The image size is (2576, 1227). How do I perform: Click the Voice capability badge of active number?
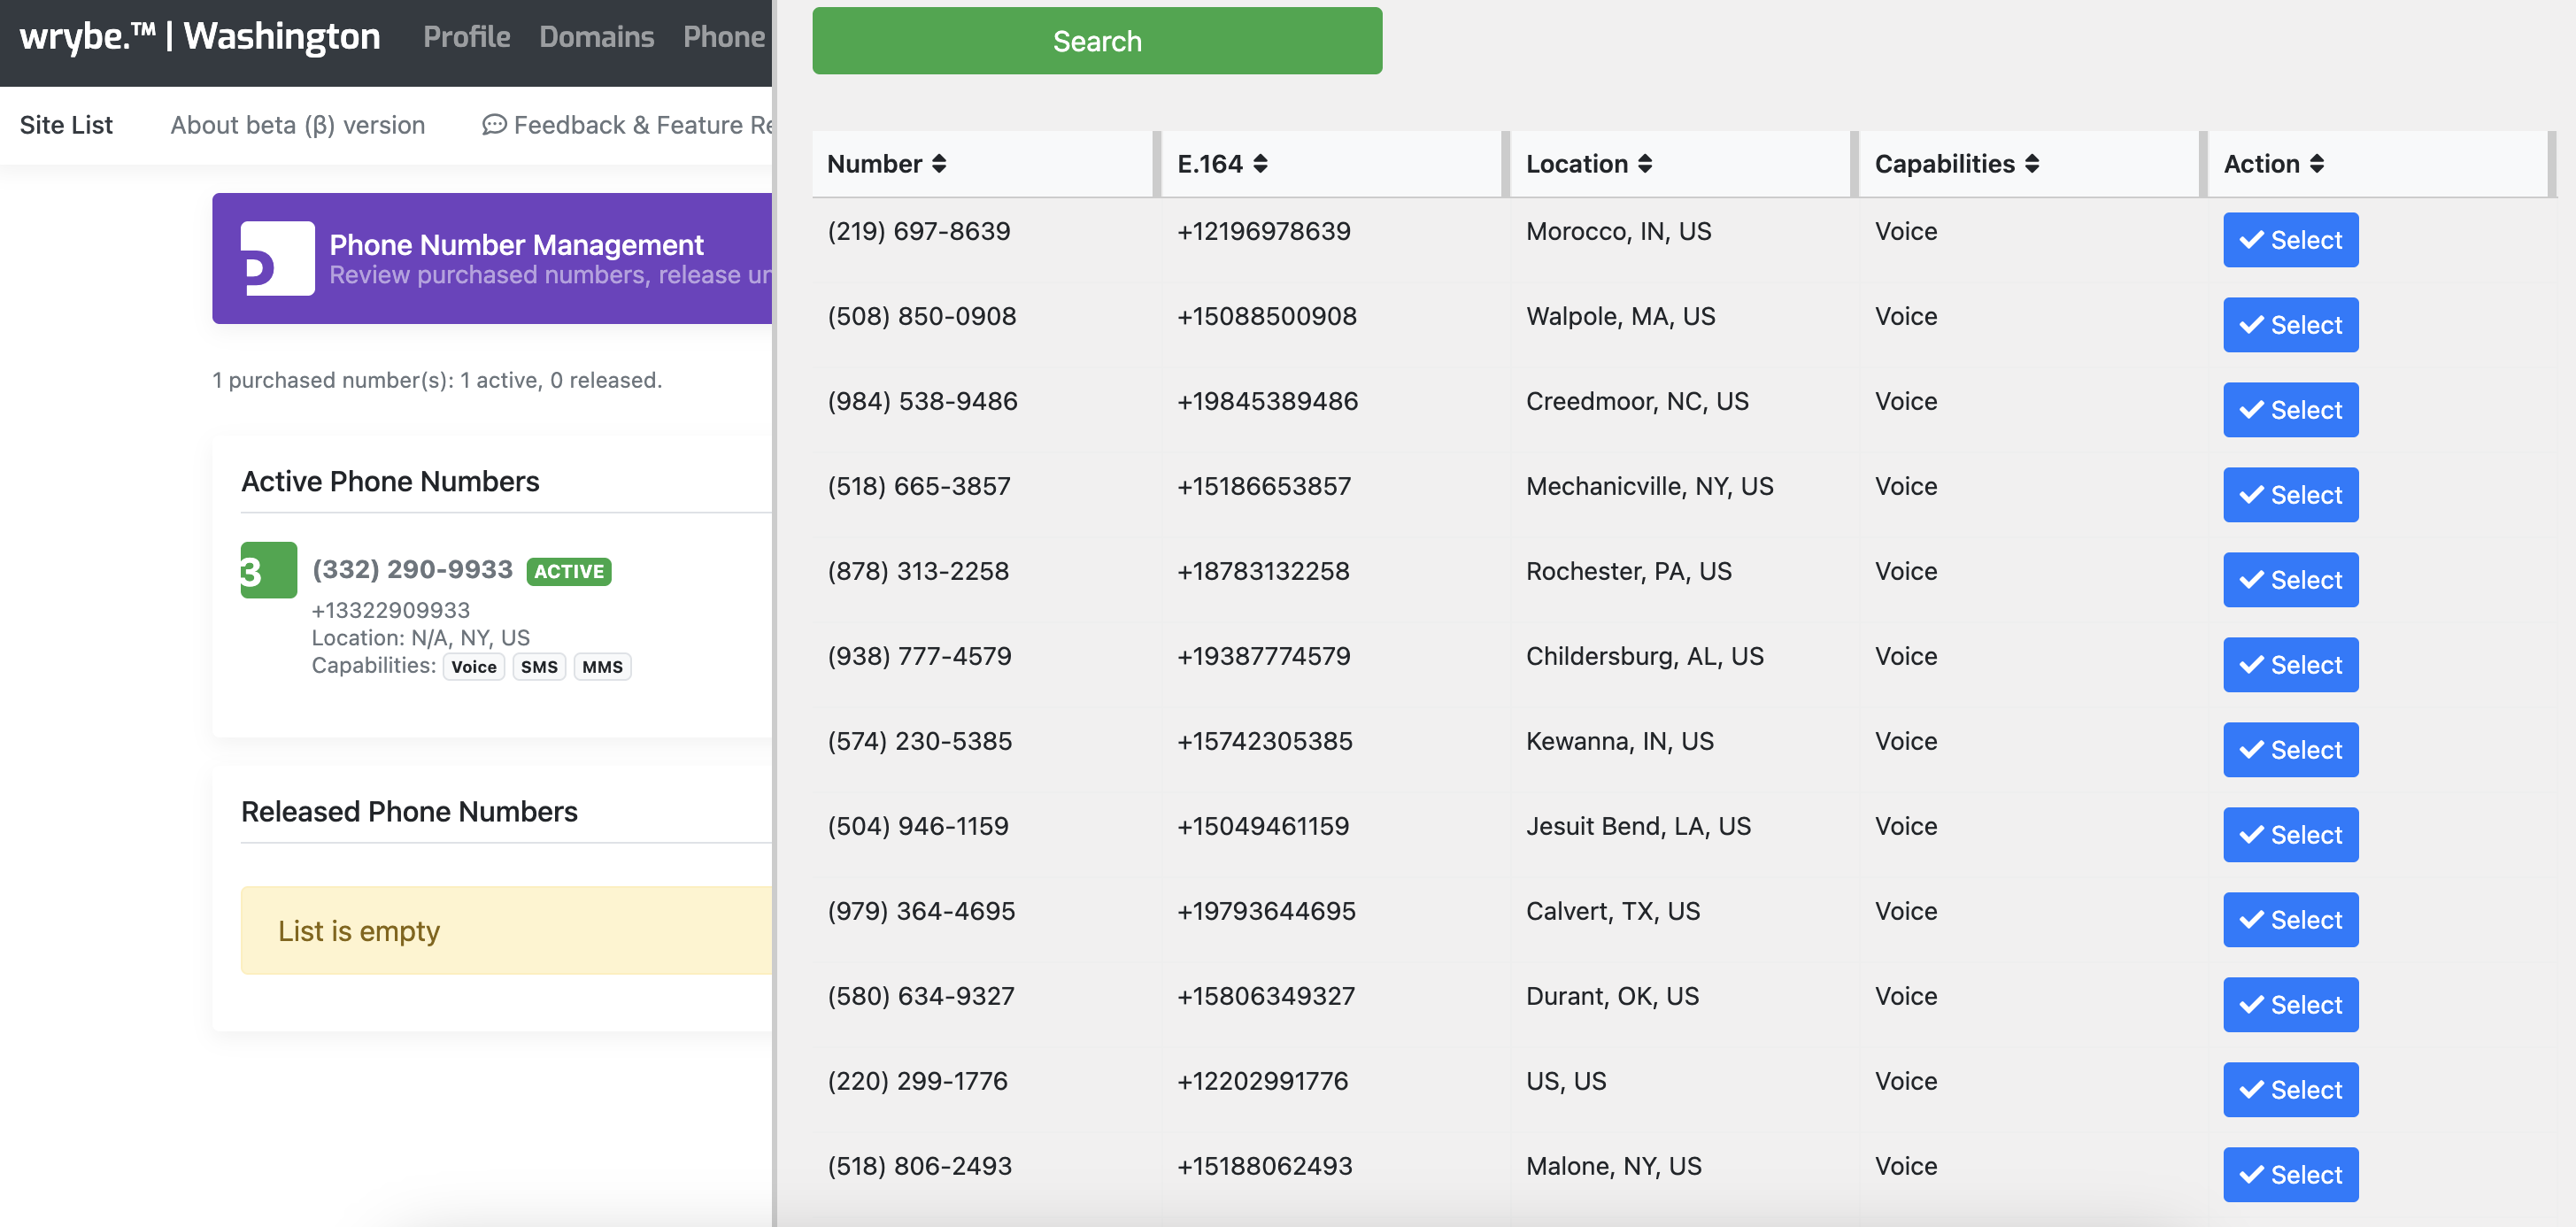tap(473, 666)
